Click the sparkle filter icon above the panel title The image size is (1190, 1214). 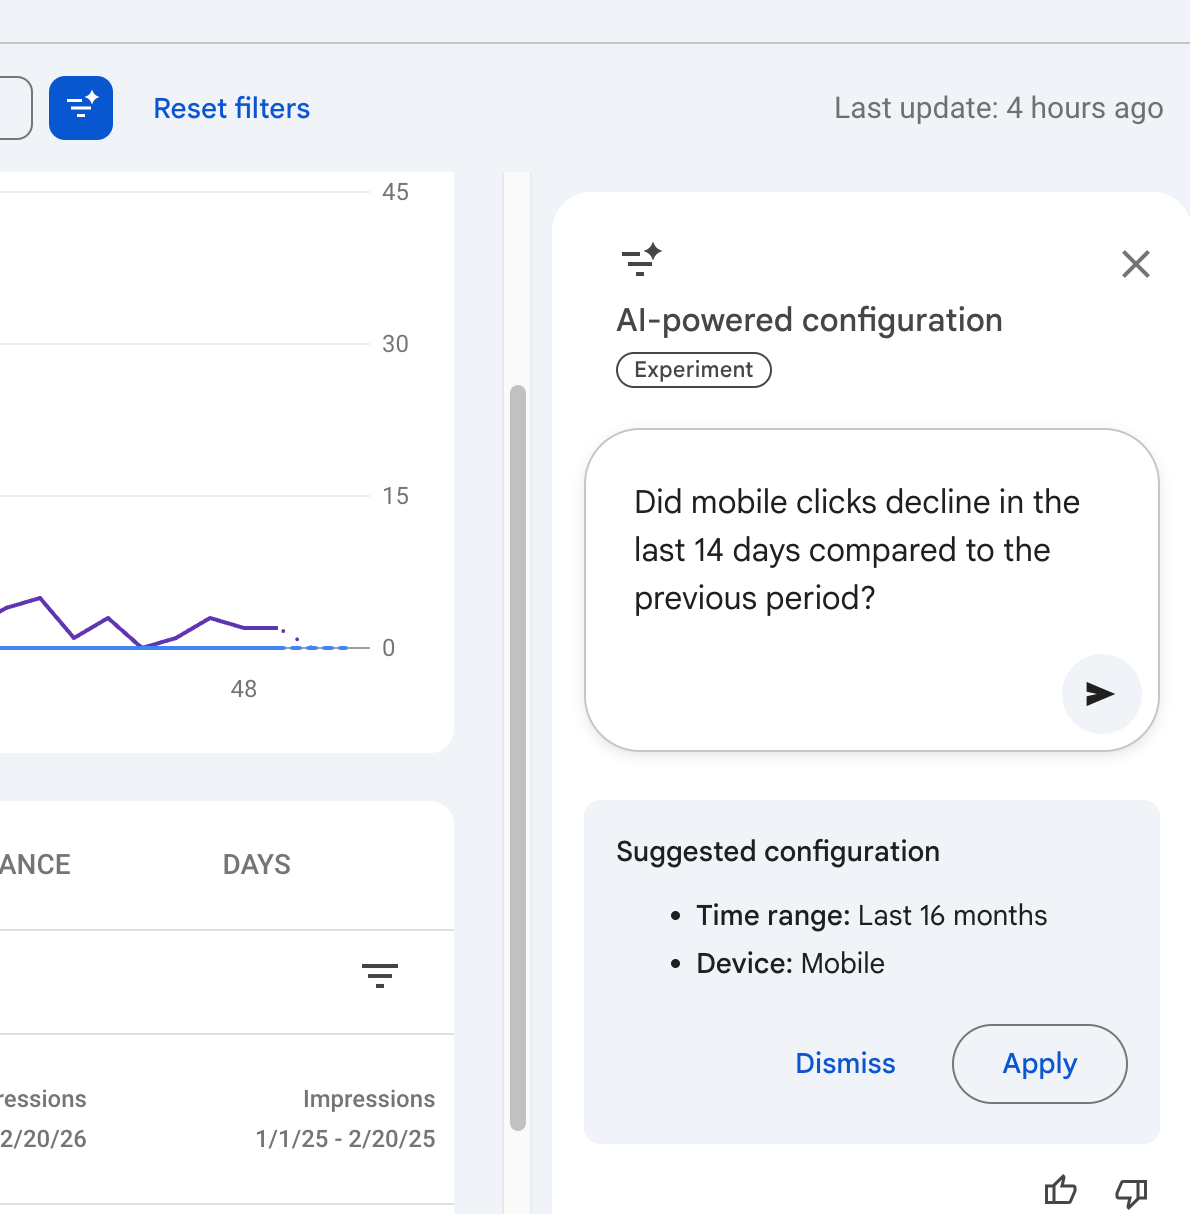click(640, 261)
